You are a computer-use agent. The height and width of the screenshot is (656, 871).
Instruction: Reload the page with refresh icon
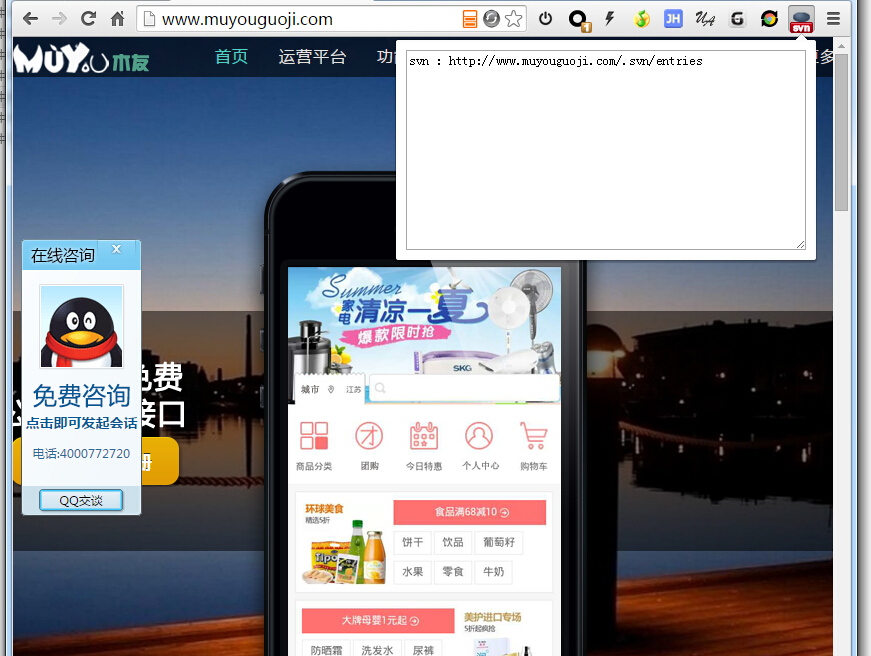click(x=88, y=19)
